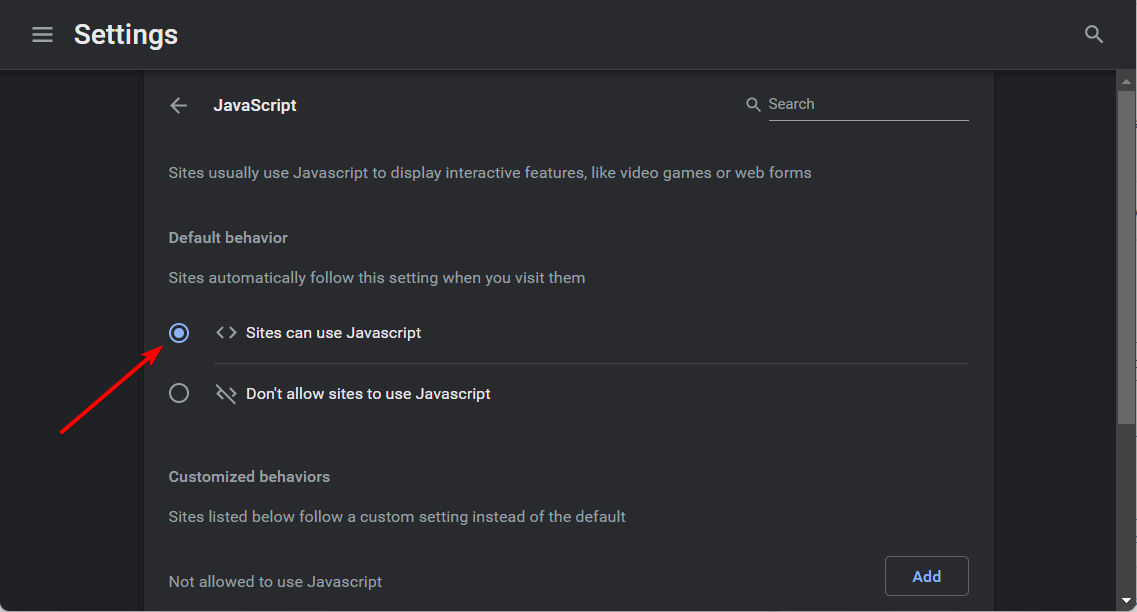This screenshot has width=1137, height=612.
Task: Click the search icon in top header
Action: (1094, 35)
